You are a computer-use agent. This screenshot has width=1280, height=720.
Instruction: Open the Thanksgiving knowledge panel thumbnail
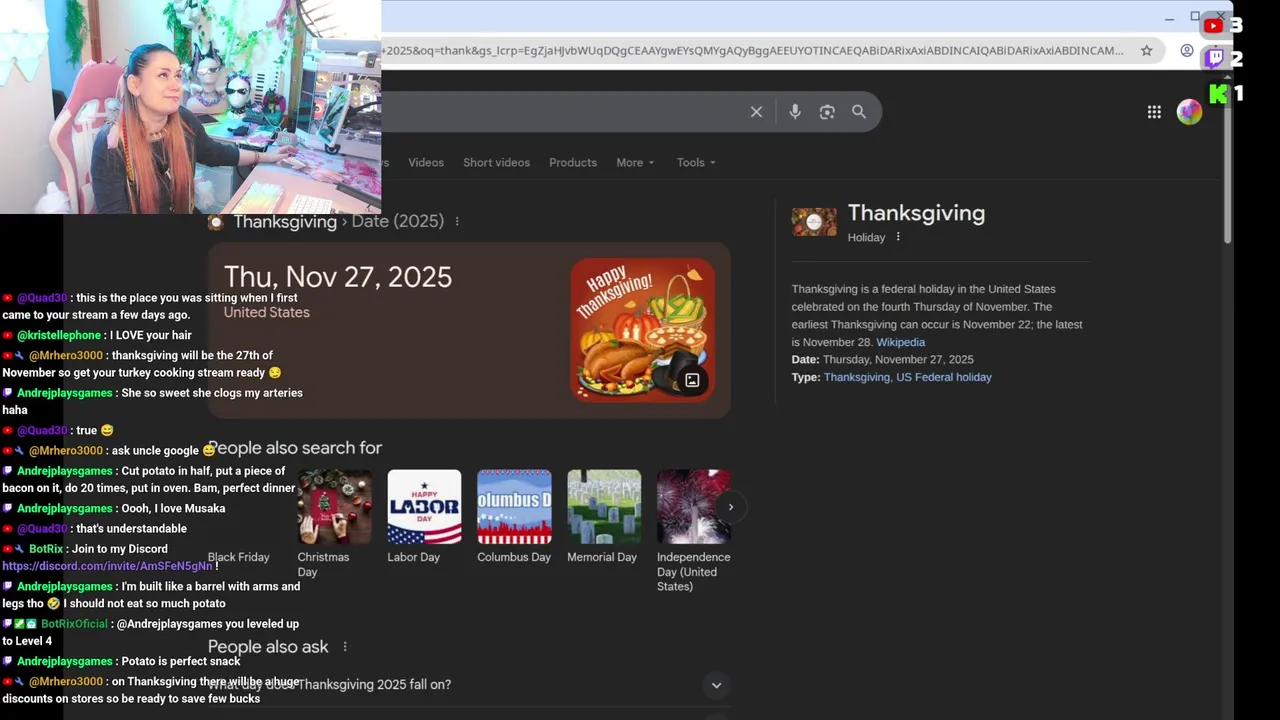814,222
